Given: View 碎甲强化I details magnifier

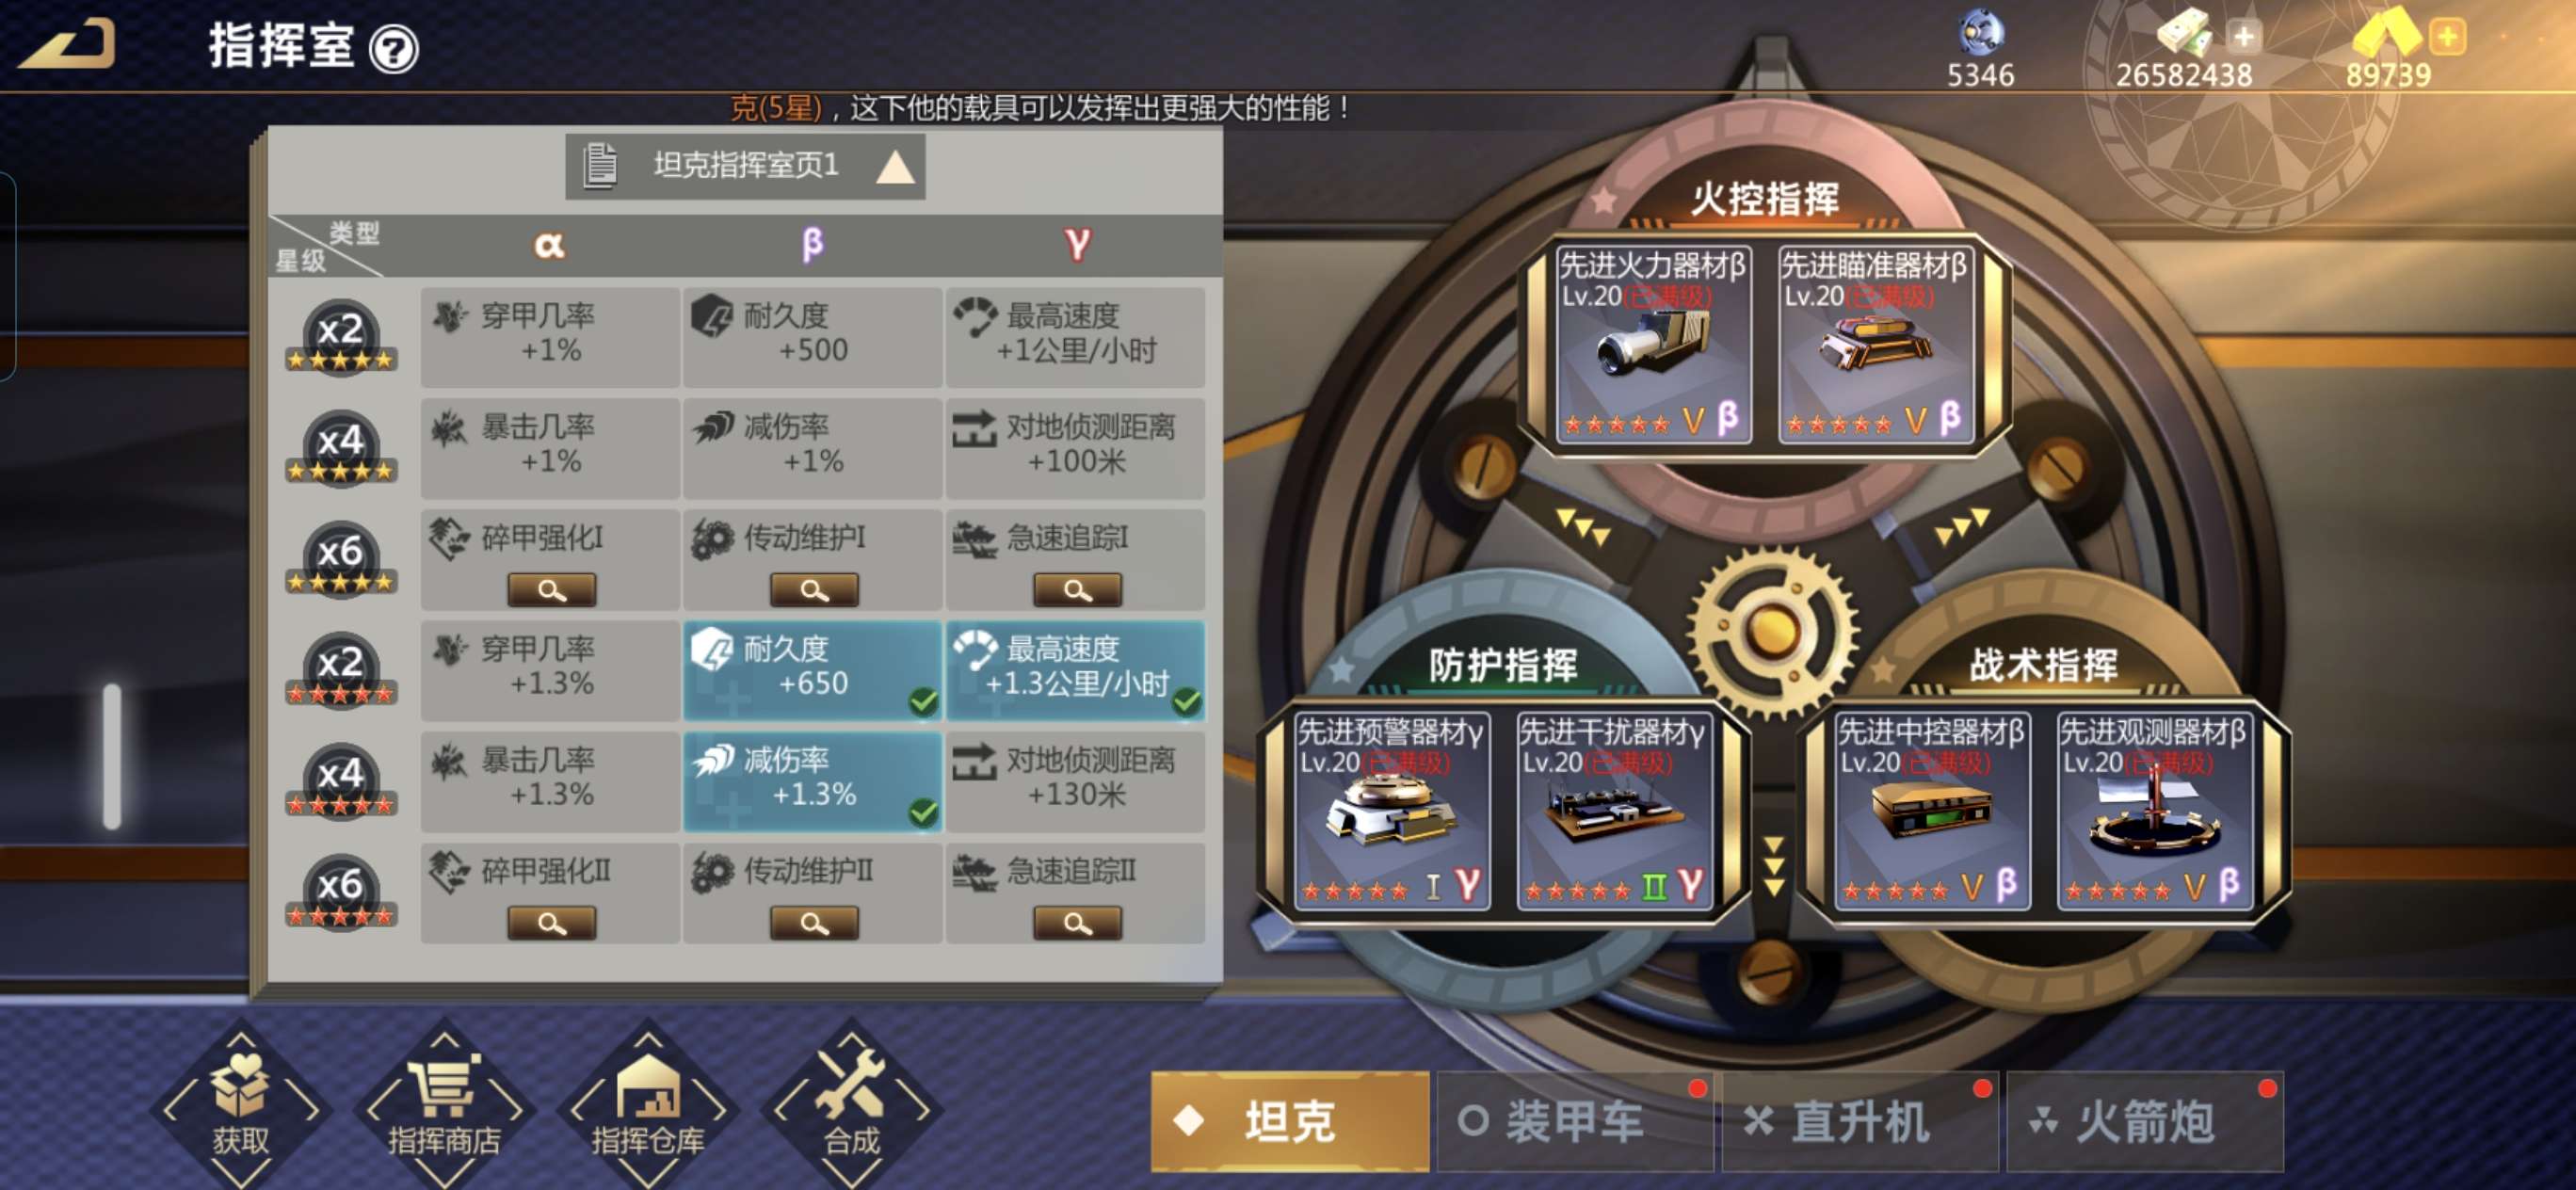Looking at the screenshot, I should pyautogui.click(x=552, y=590).
